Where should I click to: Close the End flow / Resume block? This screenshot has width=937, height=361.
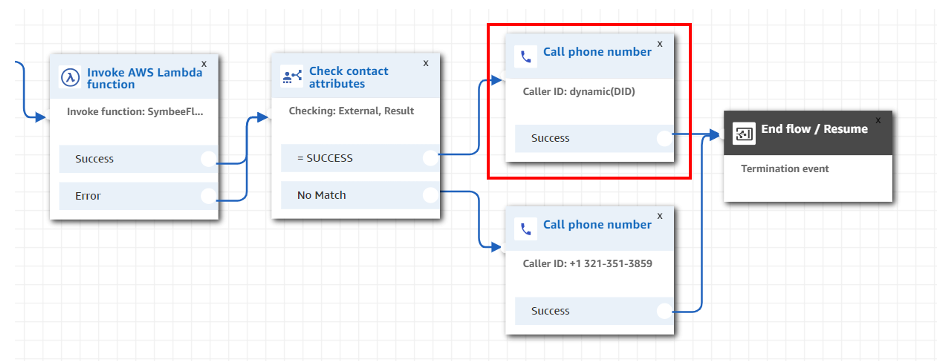(878, 120)
